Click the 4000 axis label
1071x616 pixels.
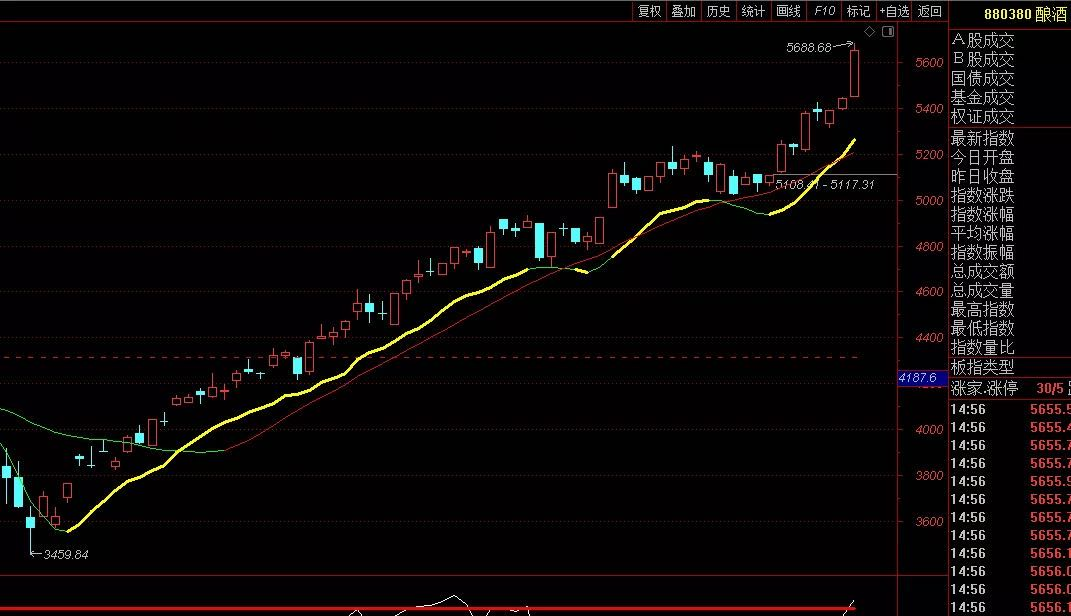point(929,430)
